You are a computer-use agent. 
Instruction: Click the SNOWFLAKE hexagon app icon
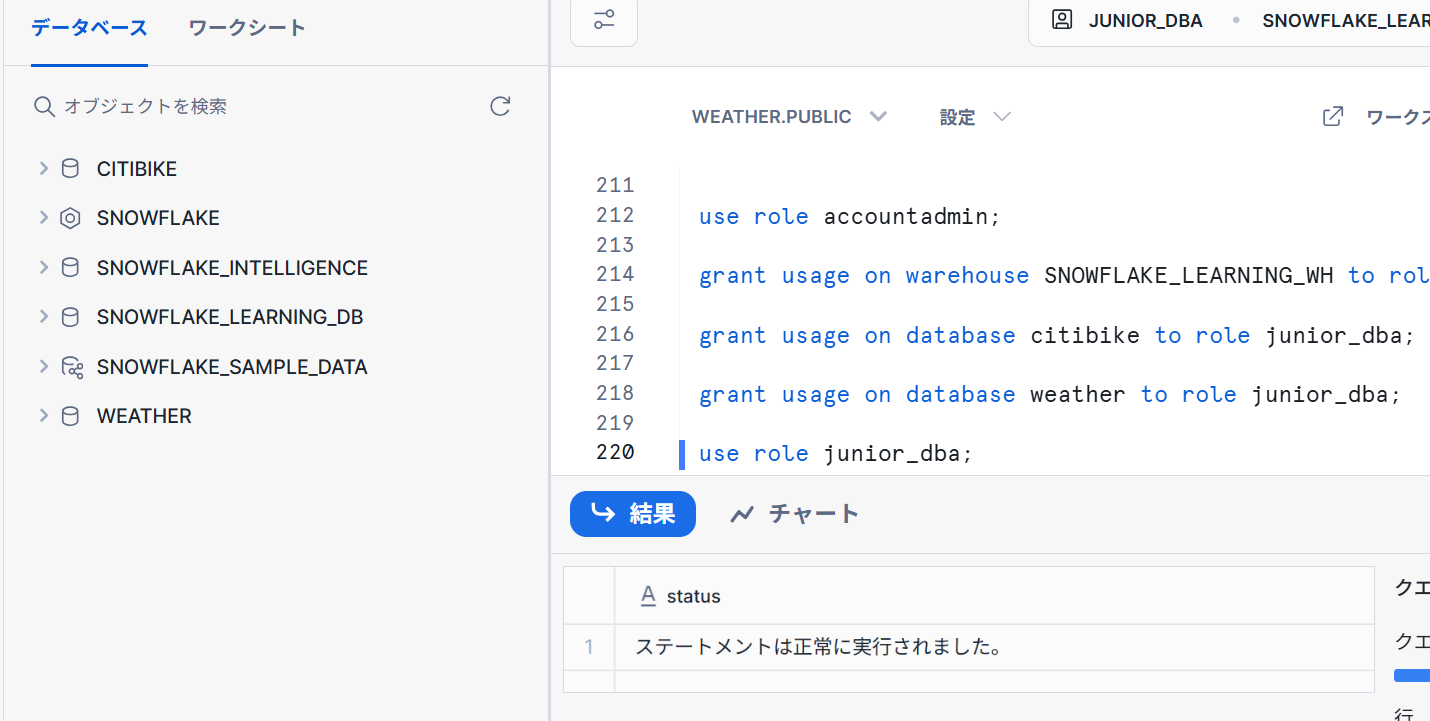pos(70,218)
